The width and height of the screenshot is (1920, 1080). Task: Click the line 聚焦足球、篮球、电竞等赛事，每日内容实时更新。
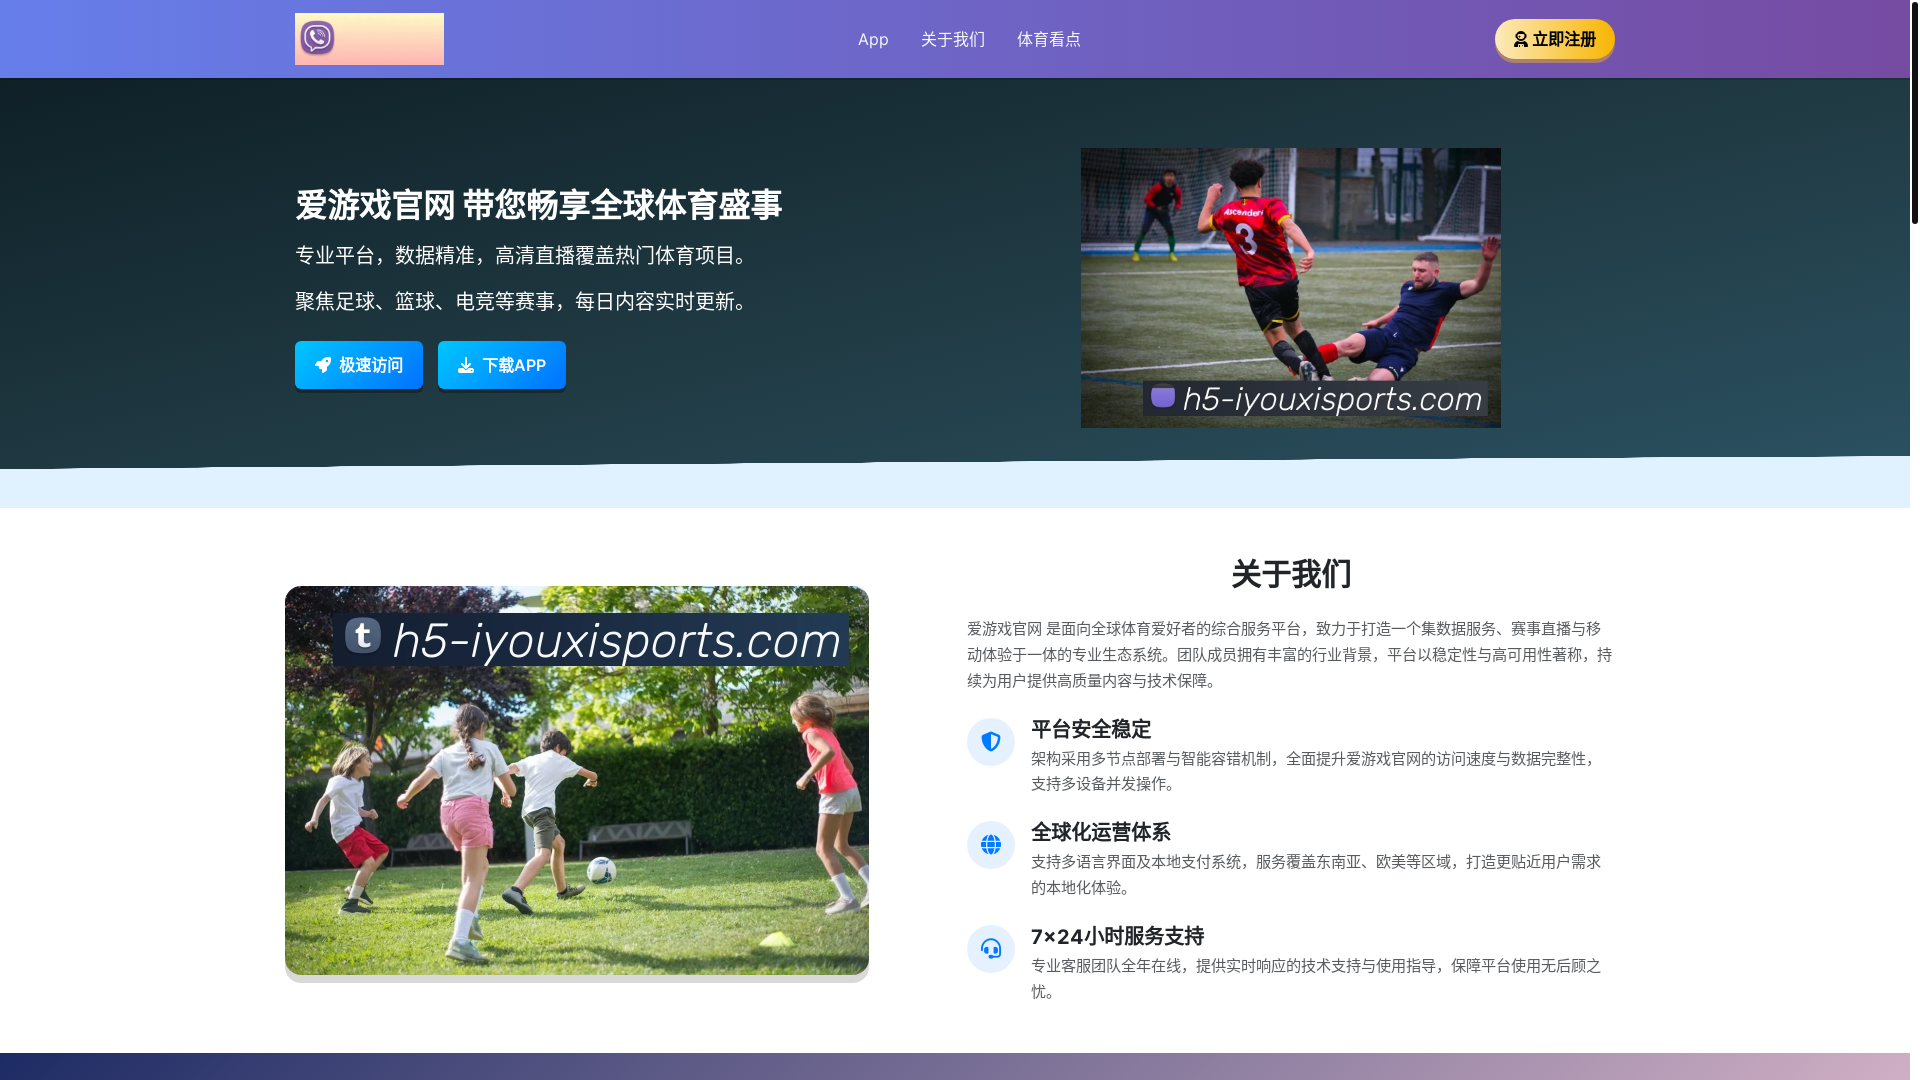524,301
